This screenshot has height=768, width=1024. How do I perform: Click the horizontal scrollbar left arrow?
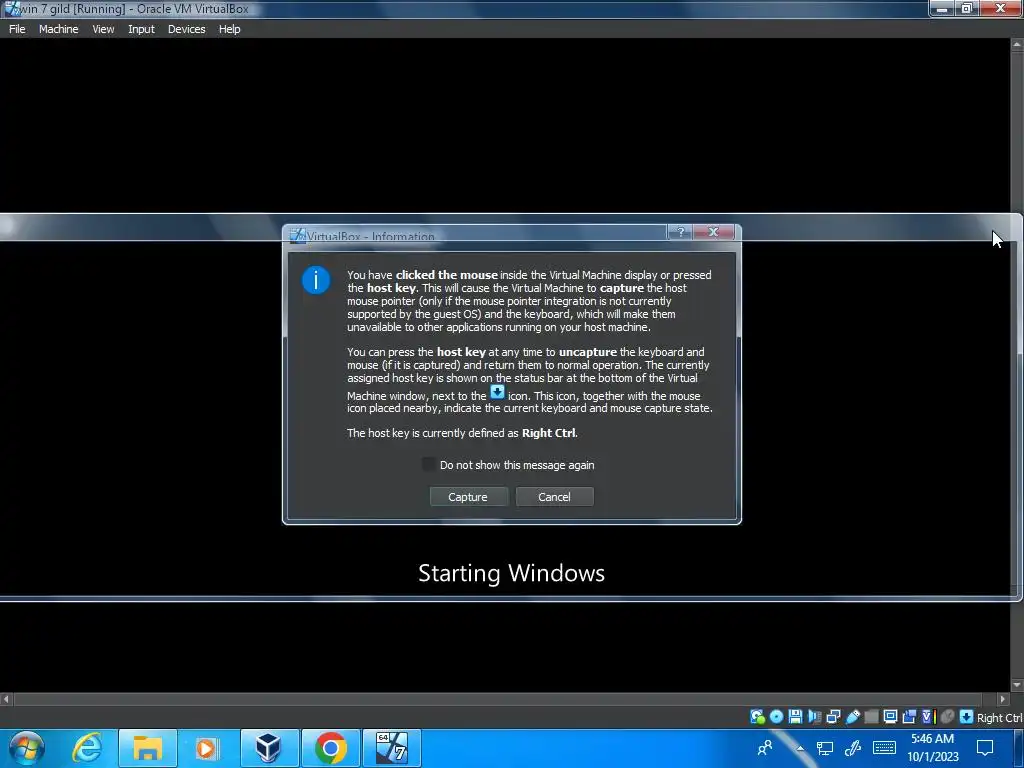click(6, 699)
